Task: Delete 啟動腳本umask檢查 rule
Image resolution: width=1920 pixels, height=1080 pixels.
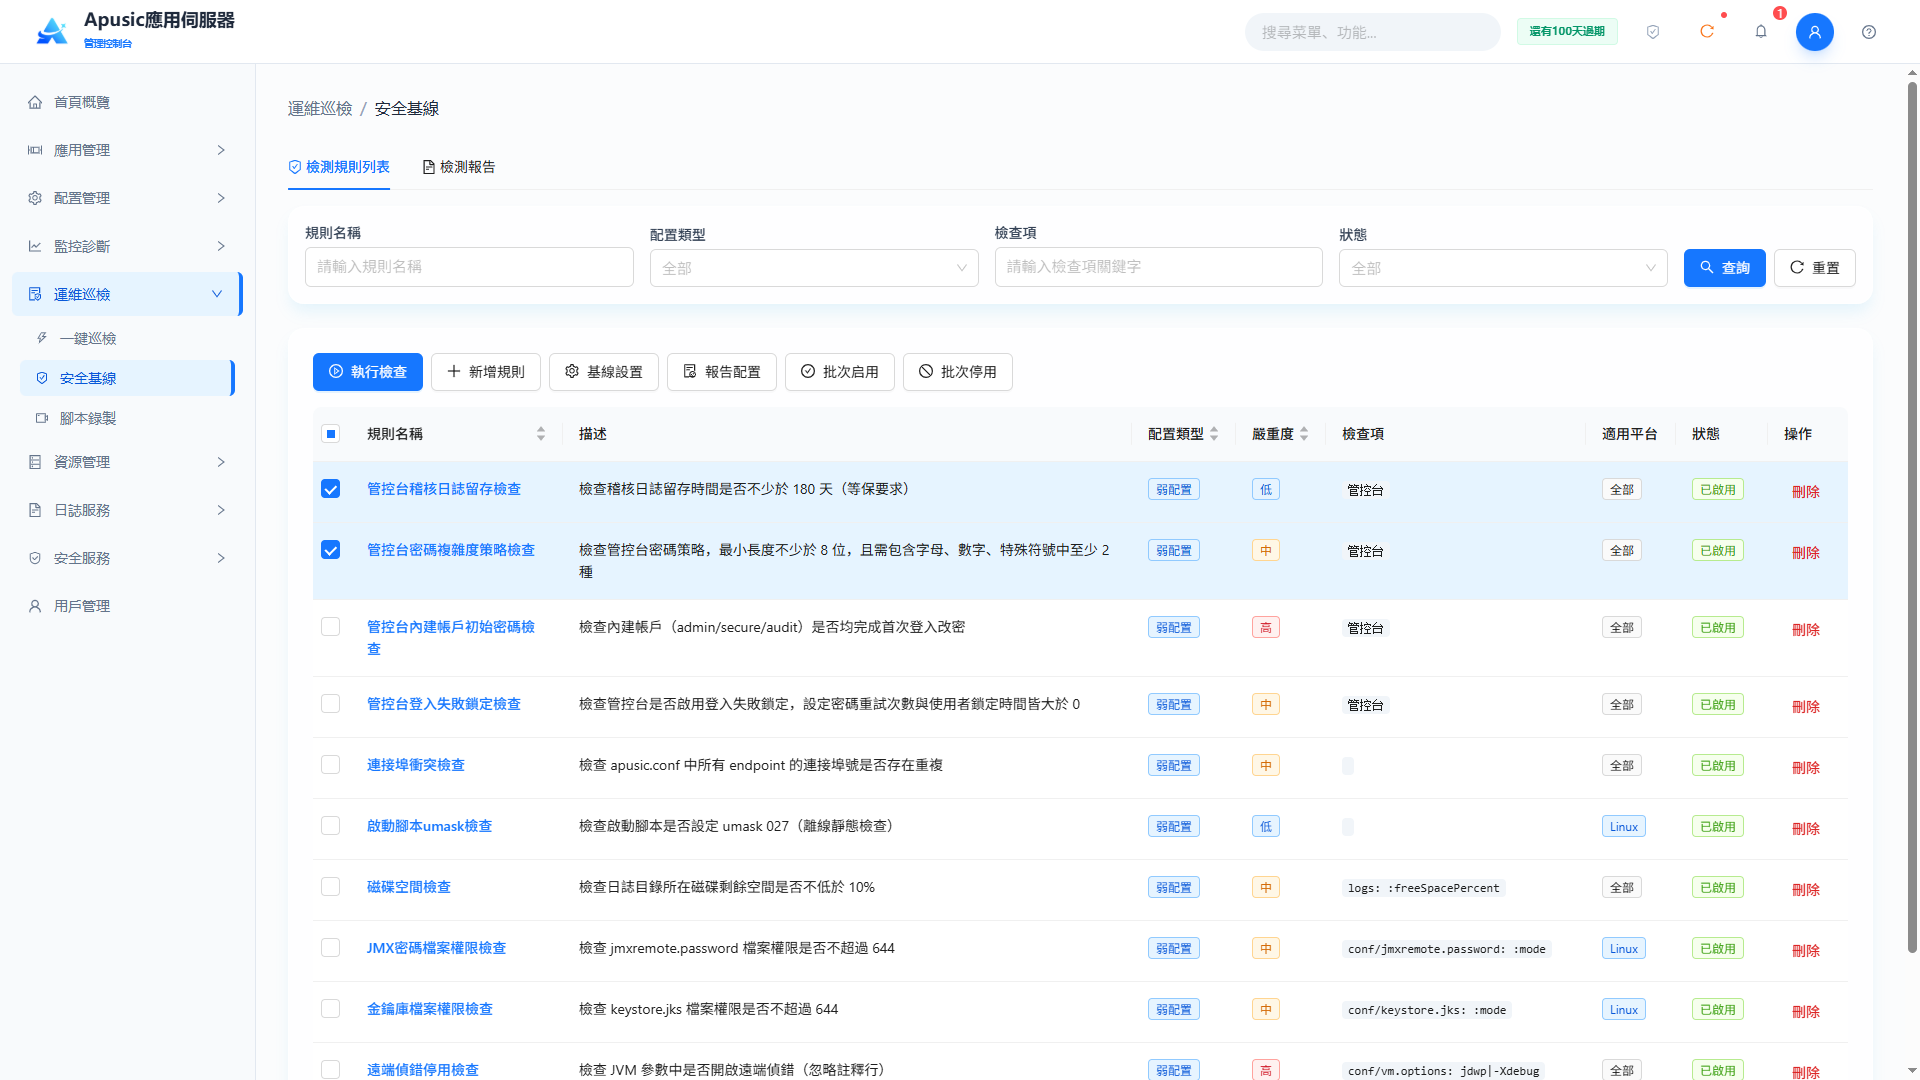Action: click(1806, 828)
